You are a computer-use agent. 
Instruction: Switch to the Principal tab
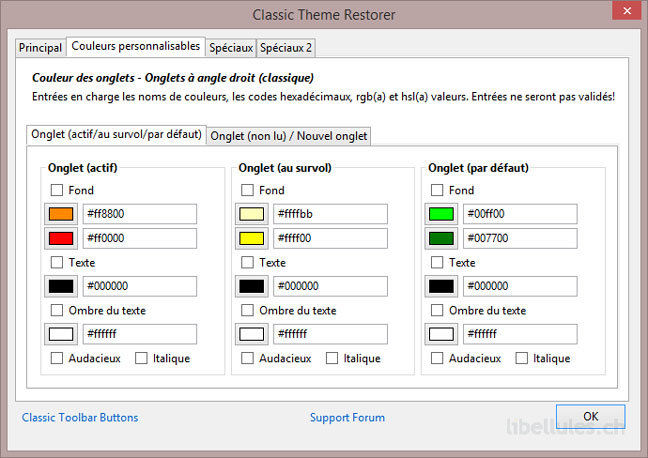pos(40,48)
